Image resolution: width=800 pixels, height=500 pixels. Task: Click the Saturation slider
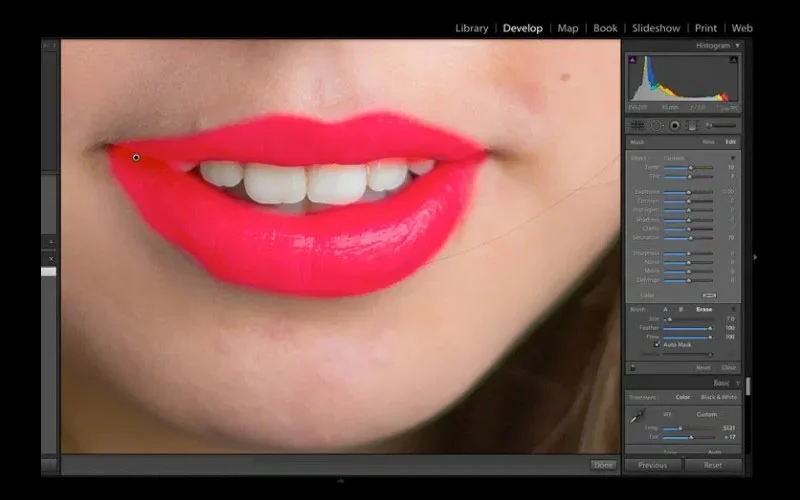pyautogui.click(x=690, y=238)
